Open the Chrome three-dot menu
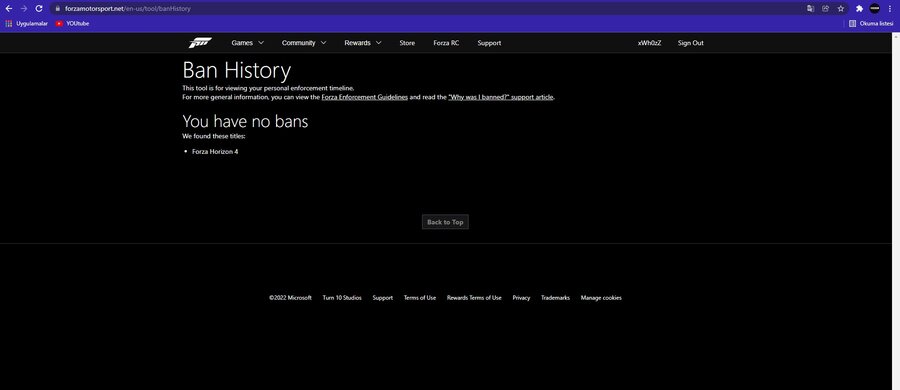The height and width of the screenshot is (390, 900). point(890,9)
